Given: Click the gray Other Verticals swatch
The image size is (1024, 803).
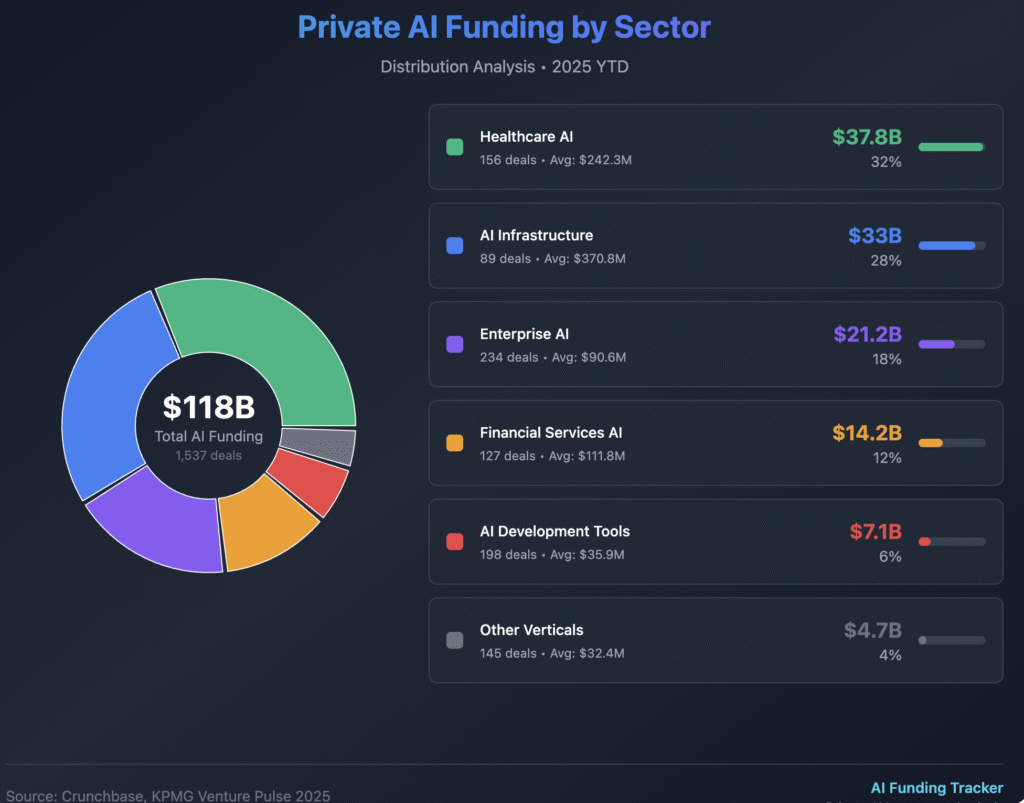Looking at the screenshot, I should coord(455,640).
